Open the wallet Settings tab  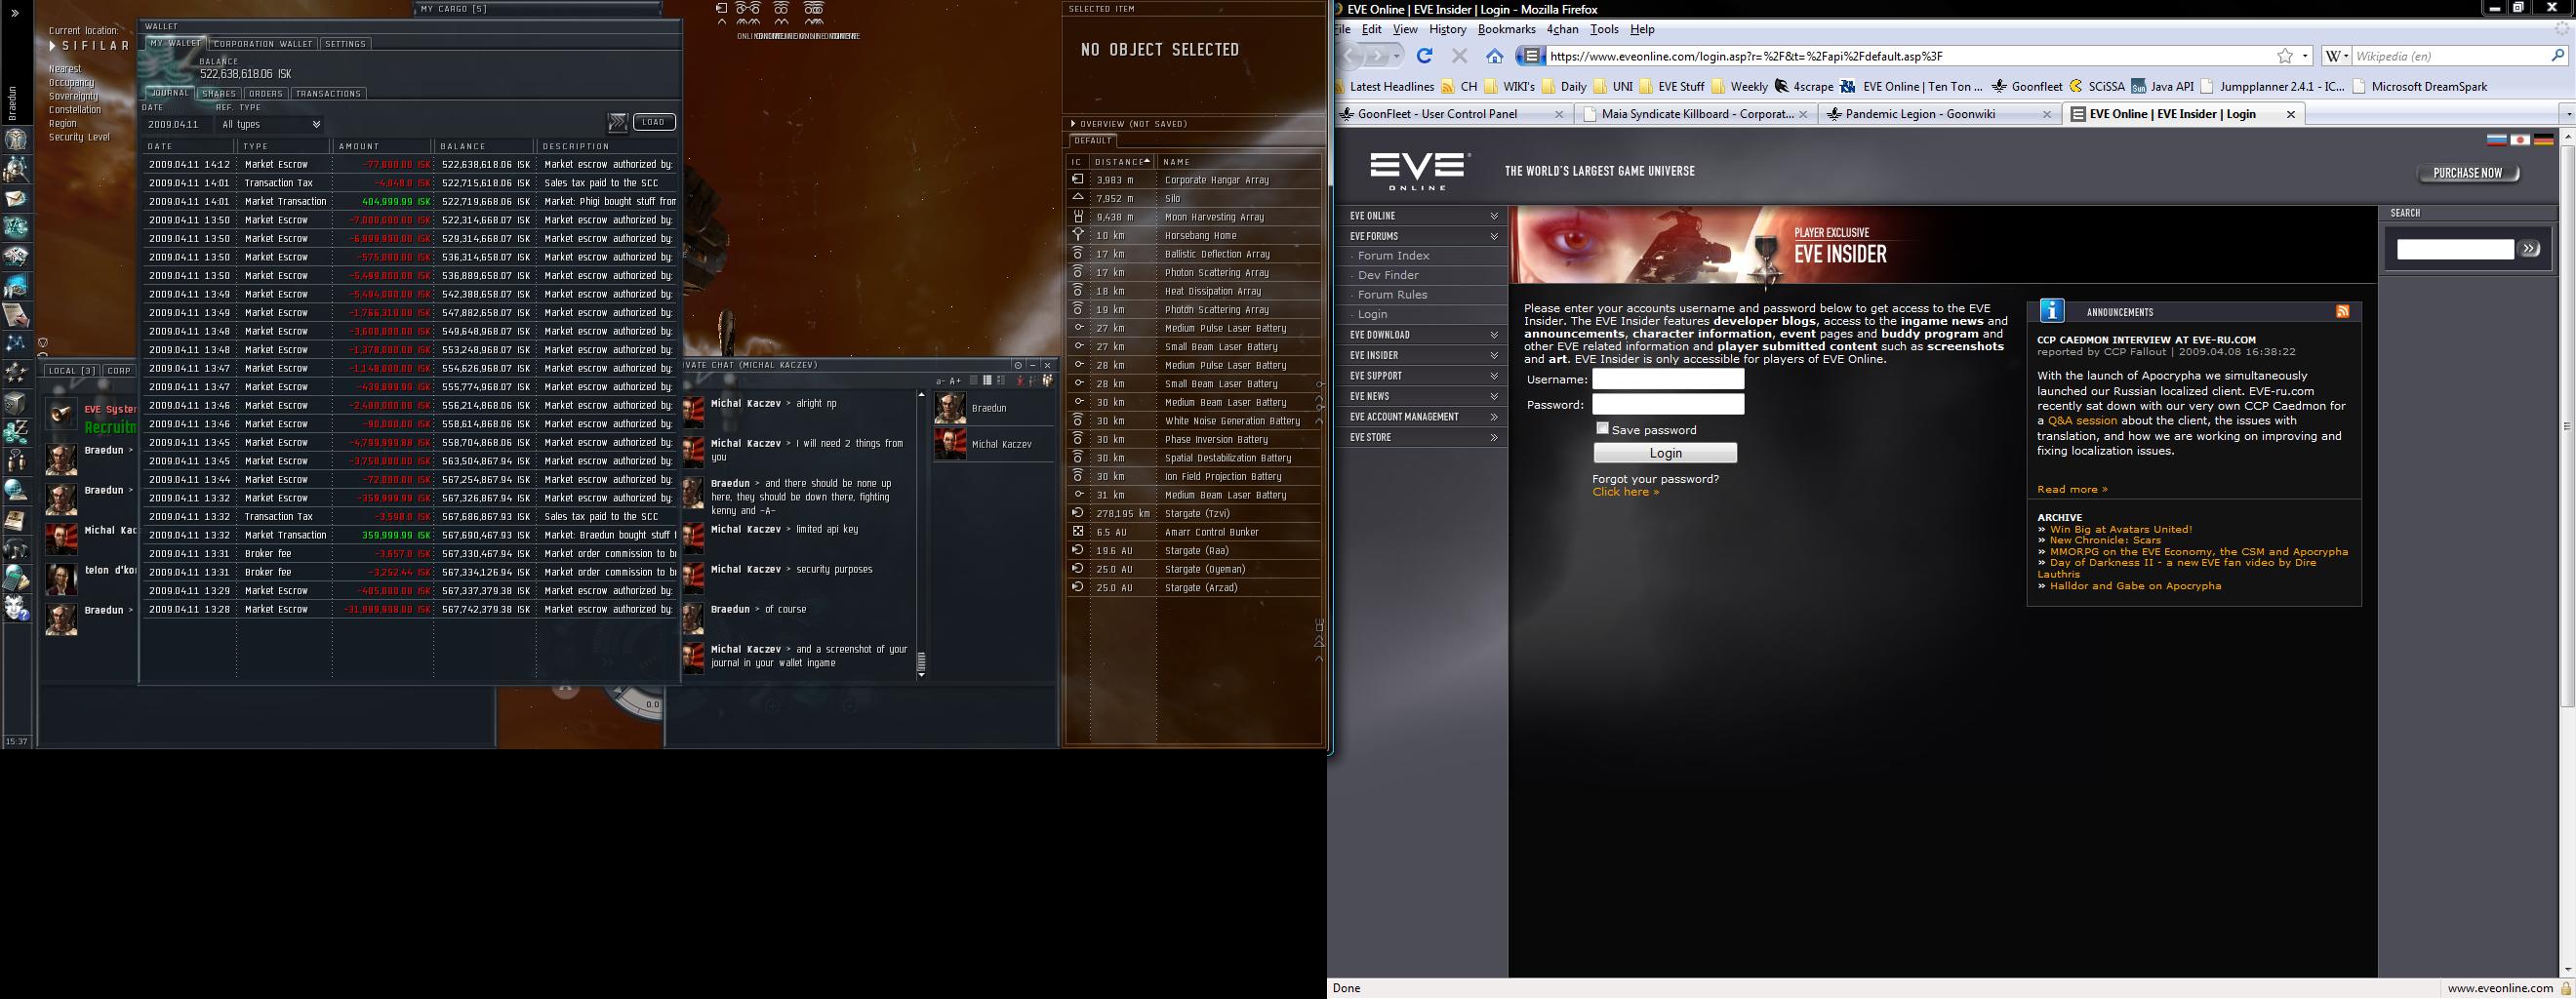[345, 44]
